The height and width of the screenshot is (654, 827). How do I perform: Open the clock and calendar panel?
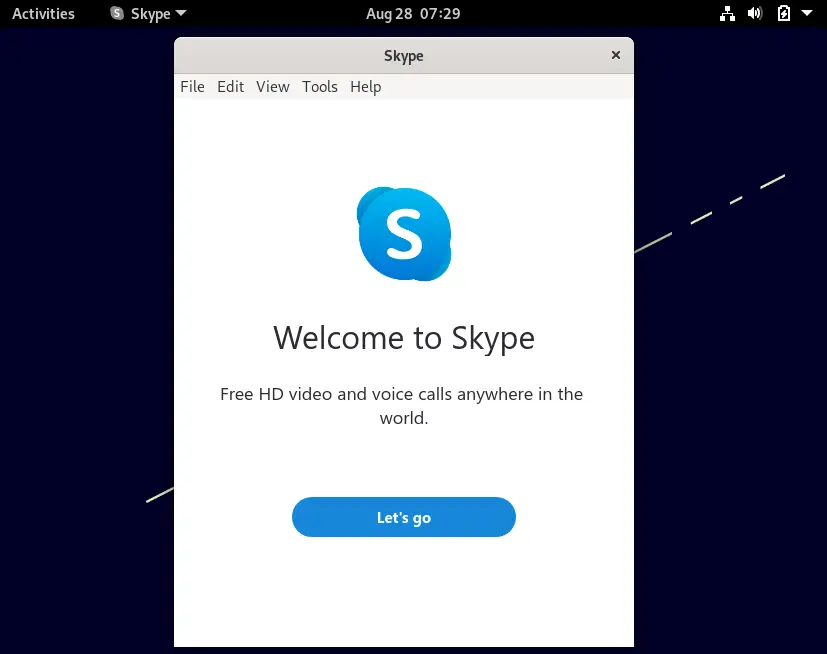(413, 14)
